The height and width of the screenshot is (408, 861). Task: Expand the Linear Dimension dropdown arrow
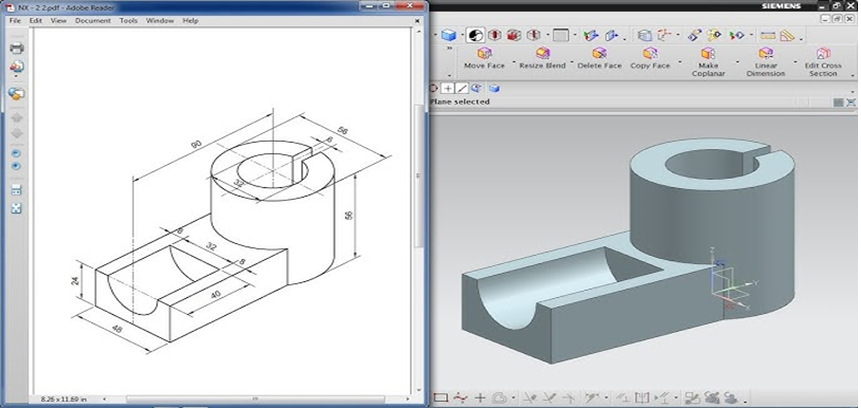point(795,60)
